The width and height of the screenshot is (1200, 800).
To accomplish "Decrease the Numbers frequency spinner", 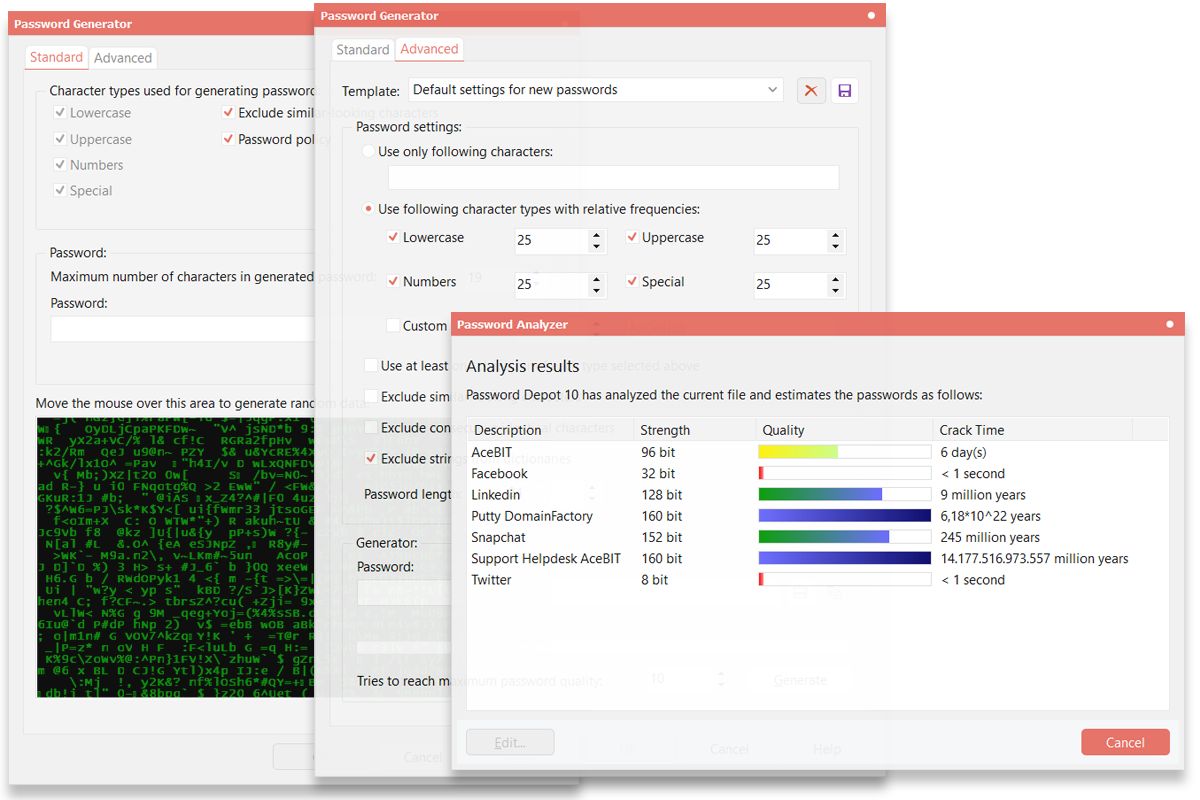I will [597, 291].
